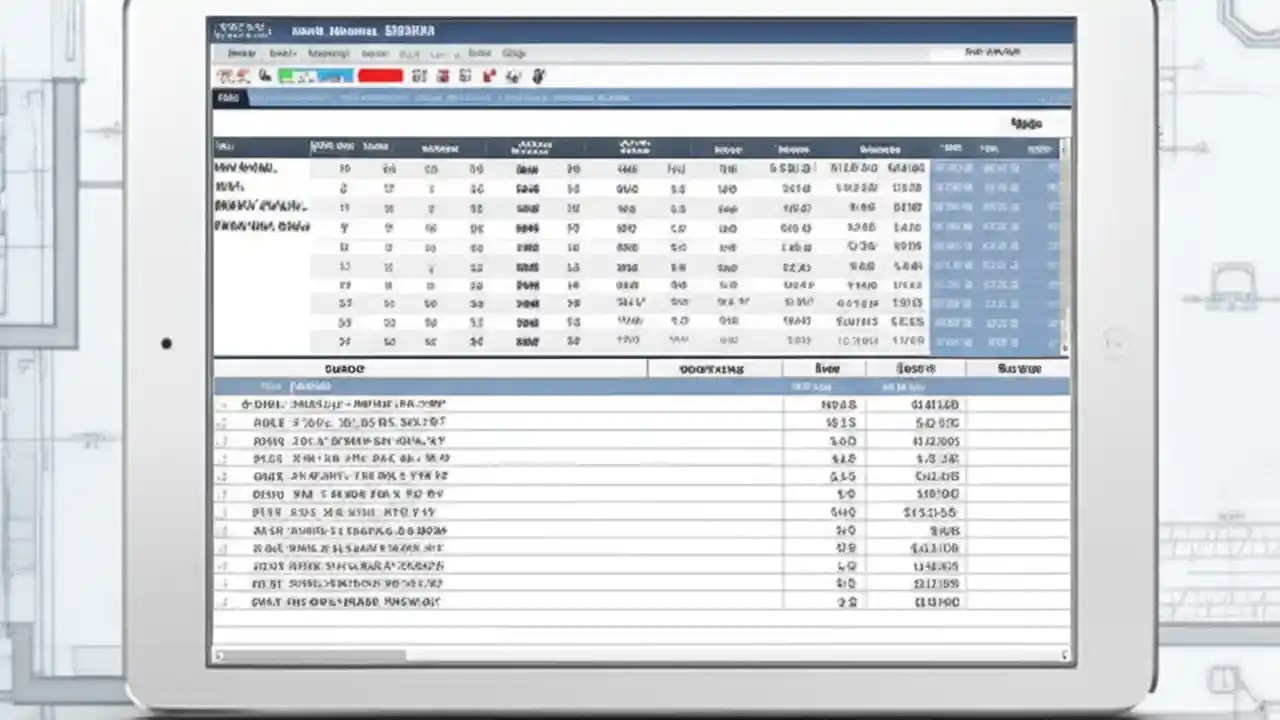Image resolution: width=1280 pixels, height=720 pixels.
Task: Select the first toolbar icon on the left
Action: point(232,76)
